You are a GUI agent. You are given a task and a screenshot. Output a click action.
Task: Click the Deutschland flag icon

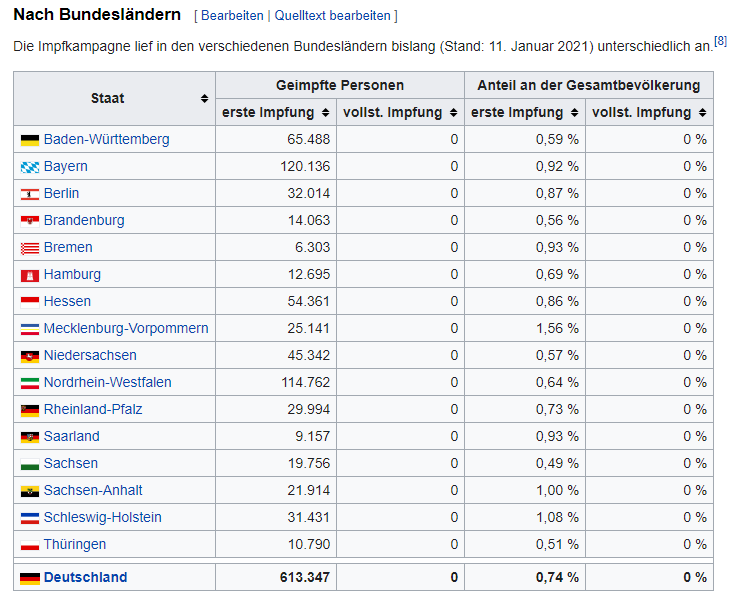point(30,578)
